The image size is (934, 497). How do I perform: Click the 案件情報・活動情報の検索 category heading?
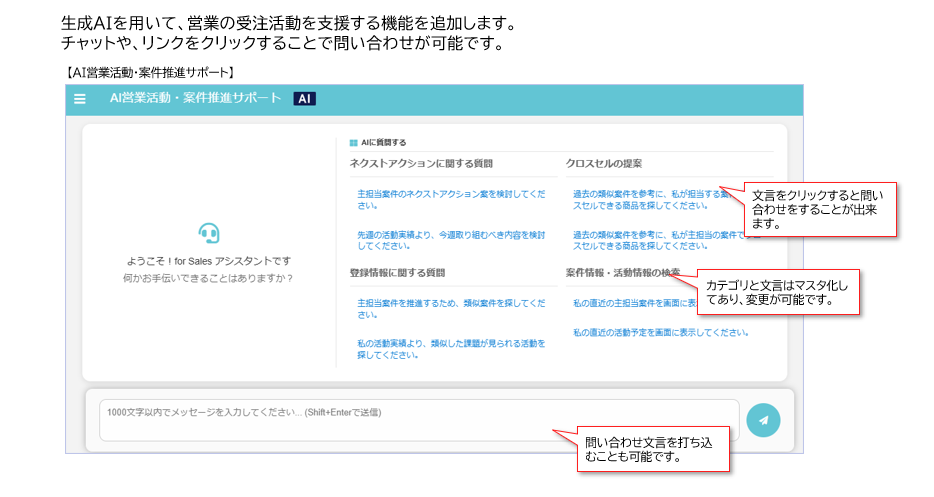click(620, 272)
